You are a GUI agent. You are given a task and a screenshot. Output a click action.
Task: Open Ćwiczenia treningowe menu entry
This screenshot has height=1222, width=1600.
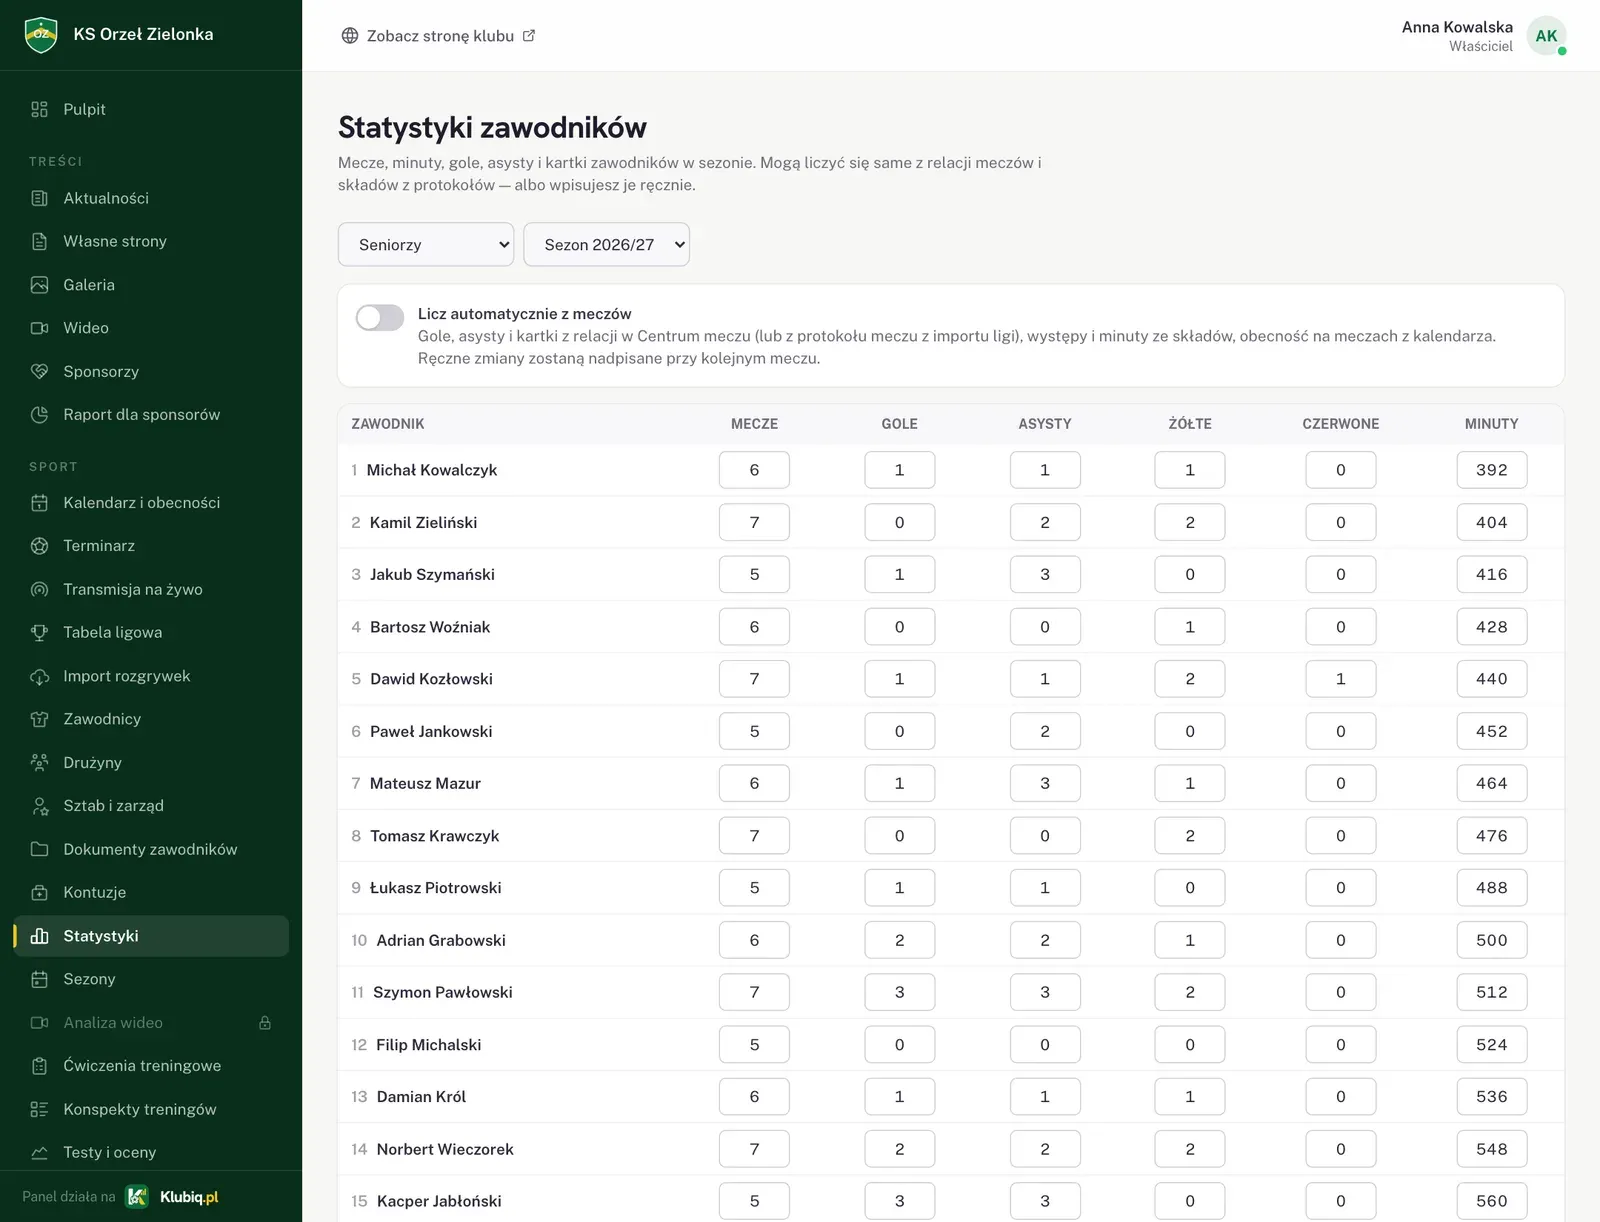151,1065
